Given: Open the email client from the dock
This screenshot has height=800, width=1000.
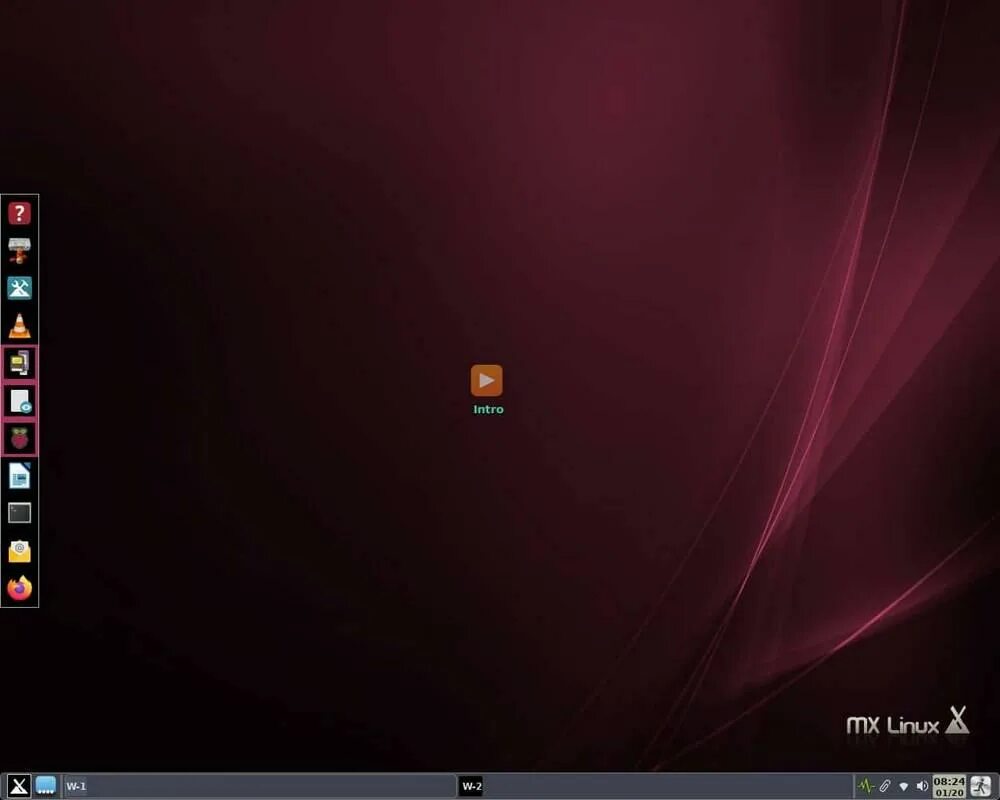Looking at the screenshot, I should coord(18,550).
